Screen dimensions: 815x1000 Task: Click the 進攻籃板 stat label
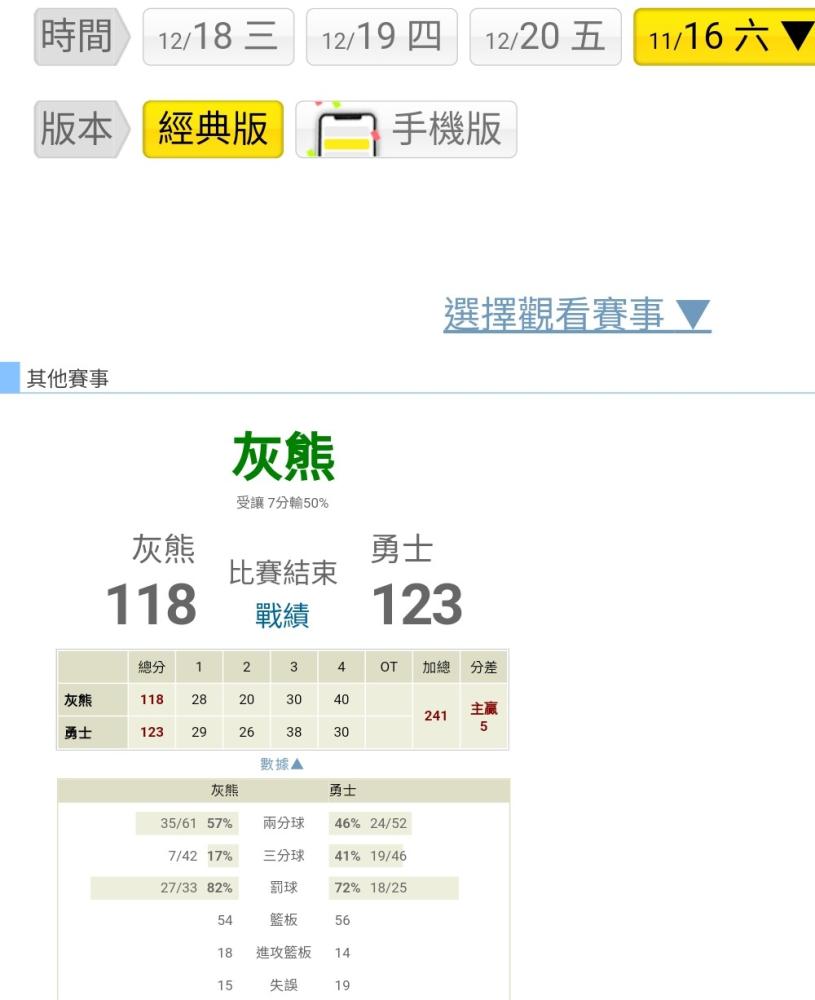pyautogui.click(x=284, y=953)
